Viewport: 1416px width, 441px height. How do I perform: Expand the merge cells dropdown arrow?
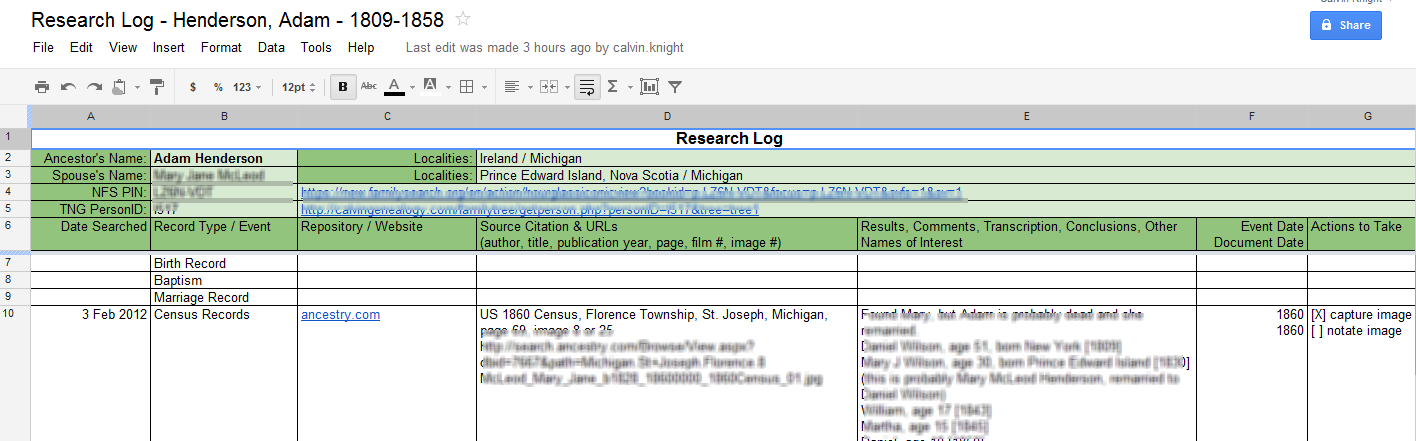point(565,87)
